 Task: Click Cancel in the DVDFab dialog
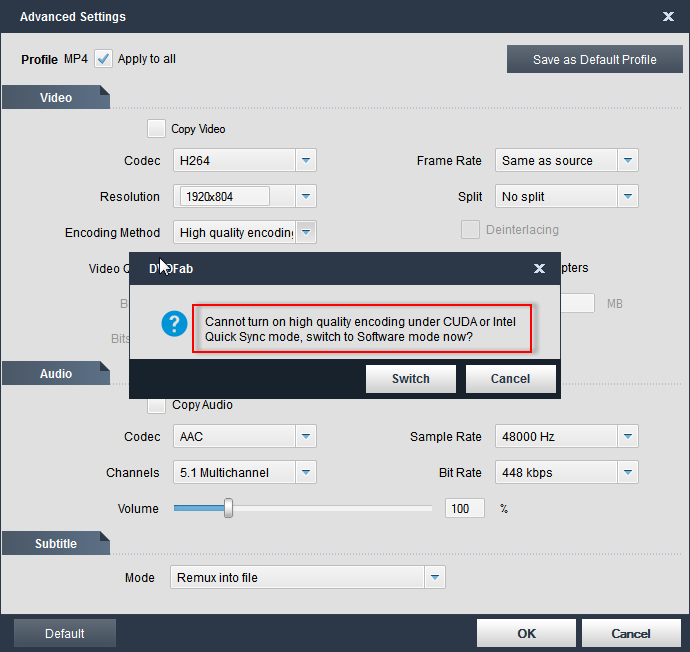[x=510, y=378]
